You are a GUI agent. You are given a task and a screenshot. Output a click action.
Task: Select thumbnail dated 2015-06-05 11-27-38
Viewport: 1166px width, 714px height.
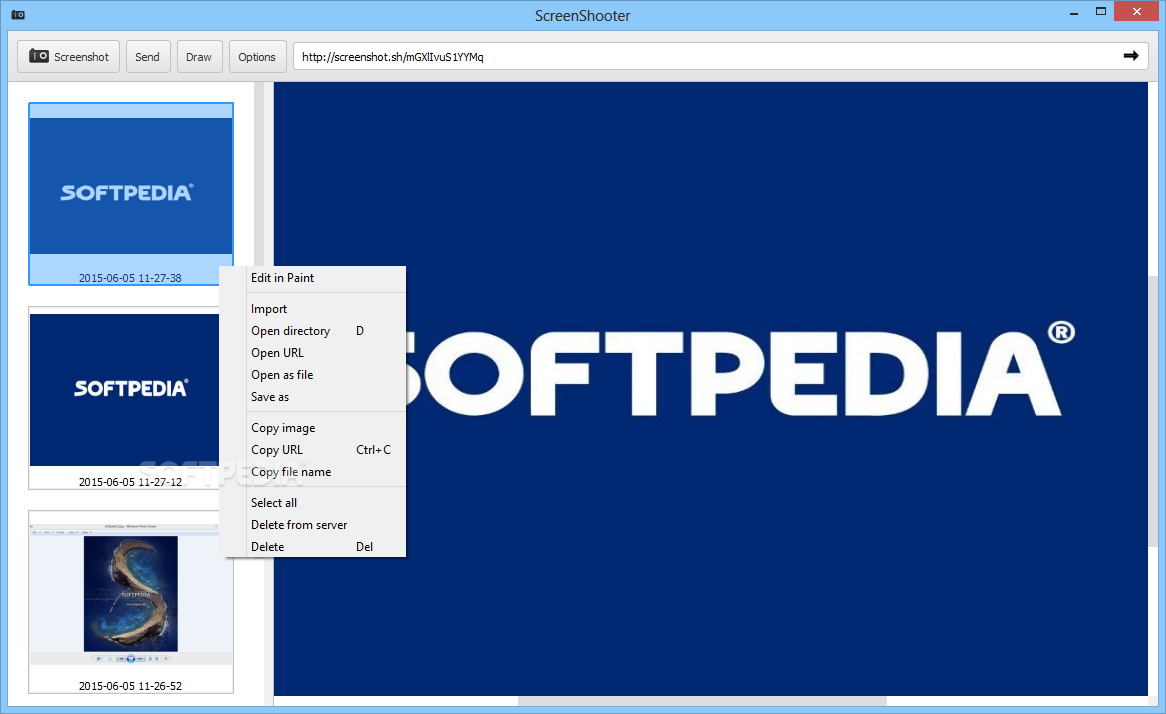[x=131, y=193]
